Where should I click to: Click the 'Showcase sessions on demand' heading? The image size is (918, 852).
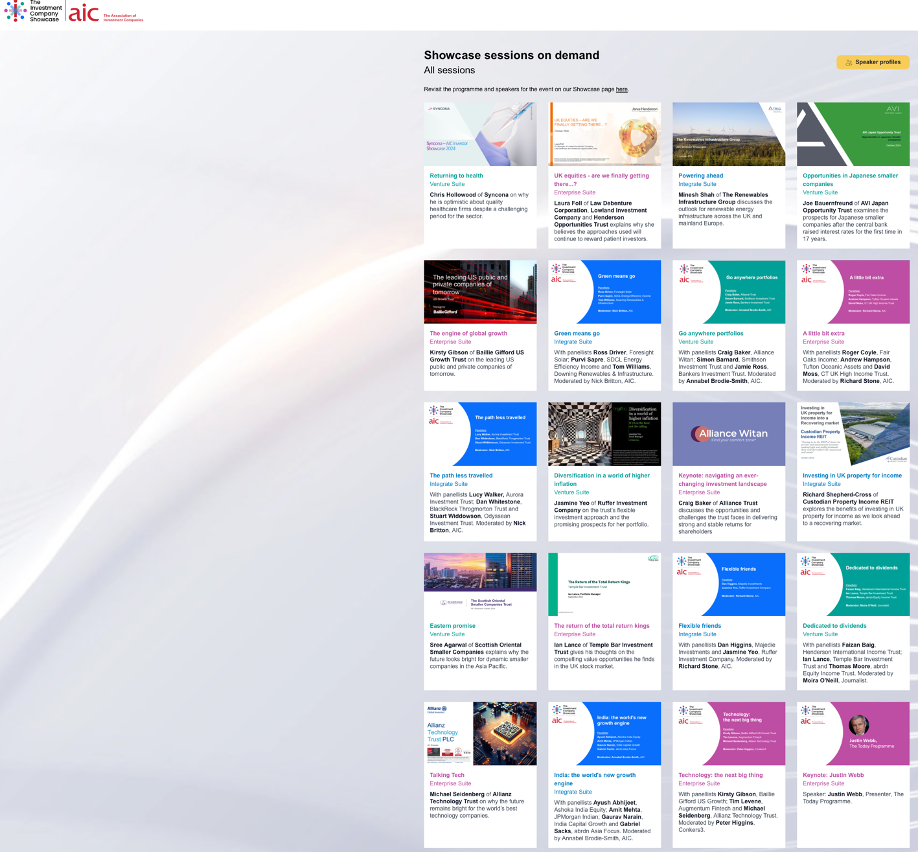click(512, 55)
